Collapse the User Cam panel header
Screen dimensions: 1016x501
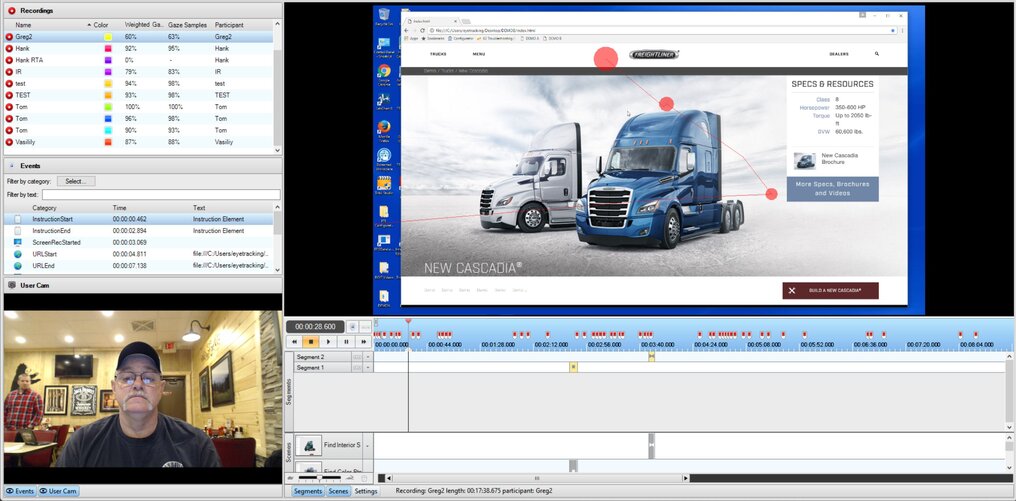coord(143,285)
